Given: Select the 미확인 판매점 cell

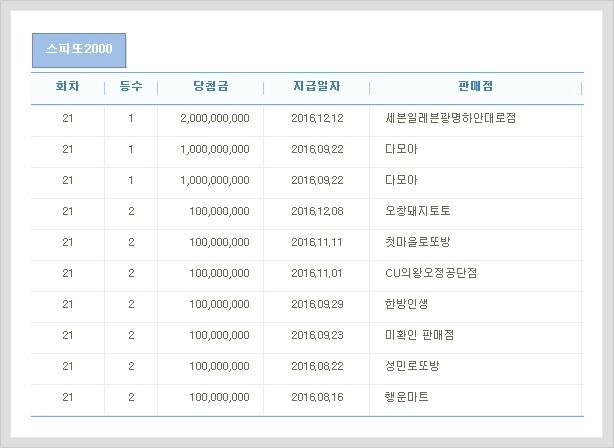Looking at the screenshot, I should coord(420,334).
